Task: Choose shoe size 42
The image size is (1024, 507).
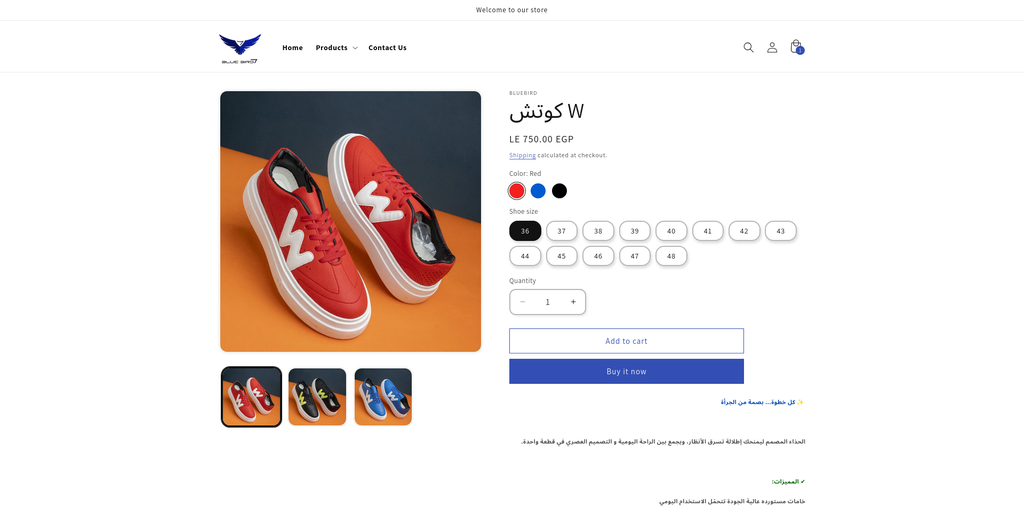Action: (744, 231)
